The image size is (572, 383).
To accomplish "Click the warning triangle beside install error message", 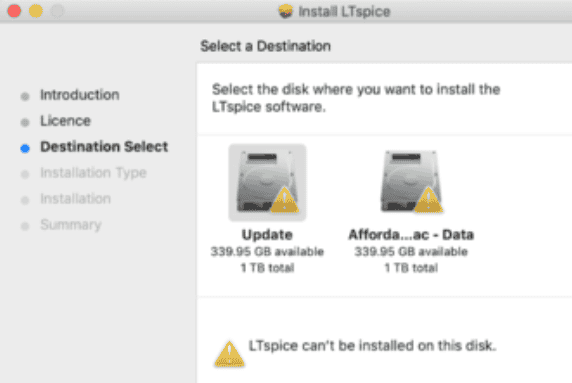I will click(x=229, y=354).
